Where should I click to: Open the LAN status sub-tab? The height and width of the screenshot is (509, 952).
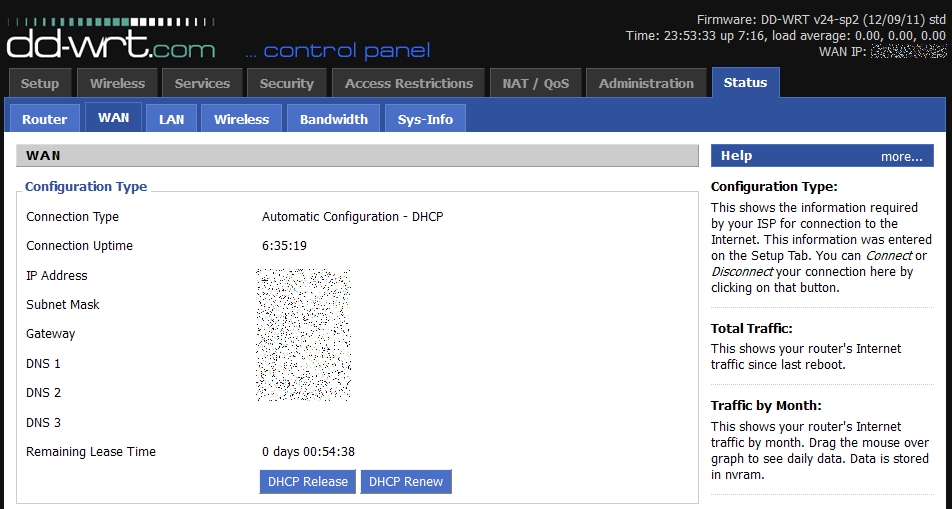[x=171, y=119]
